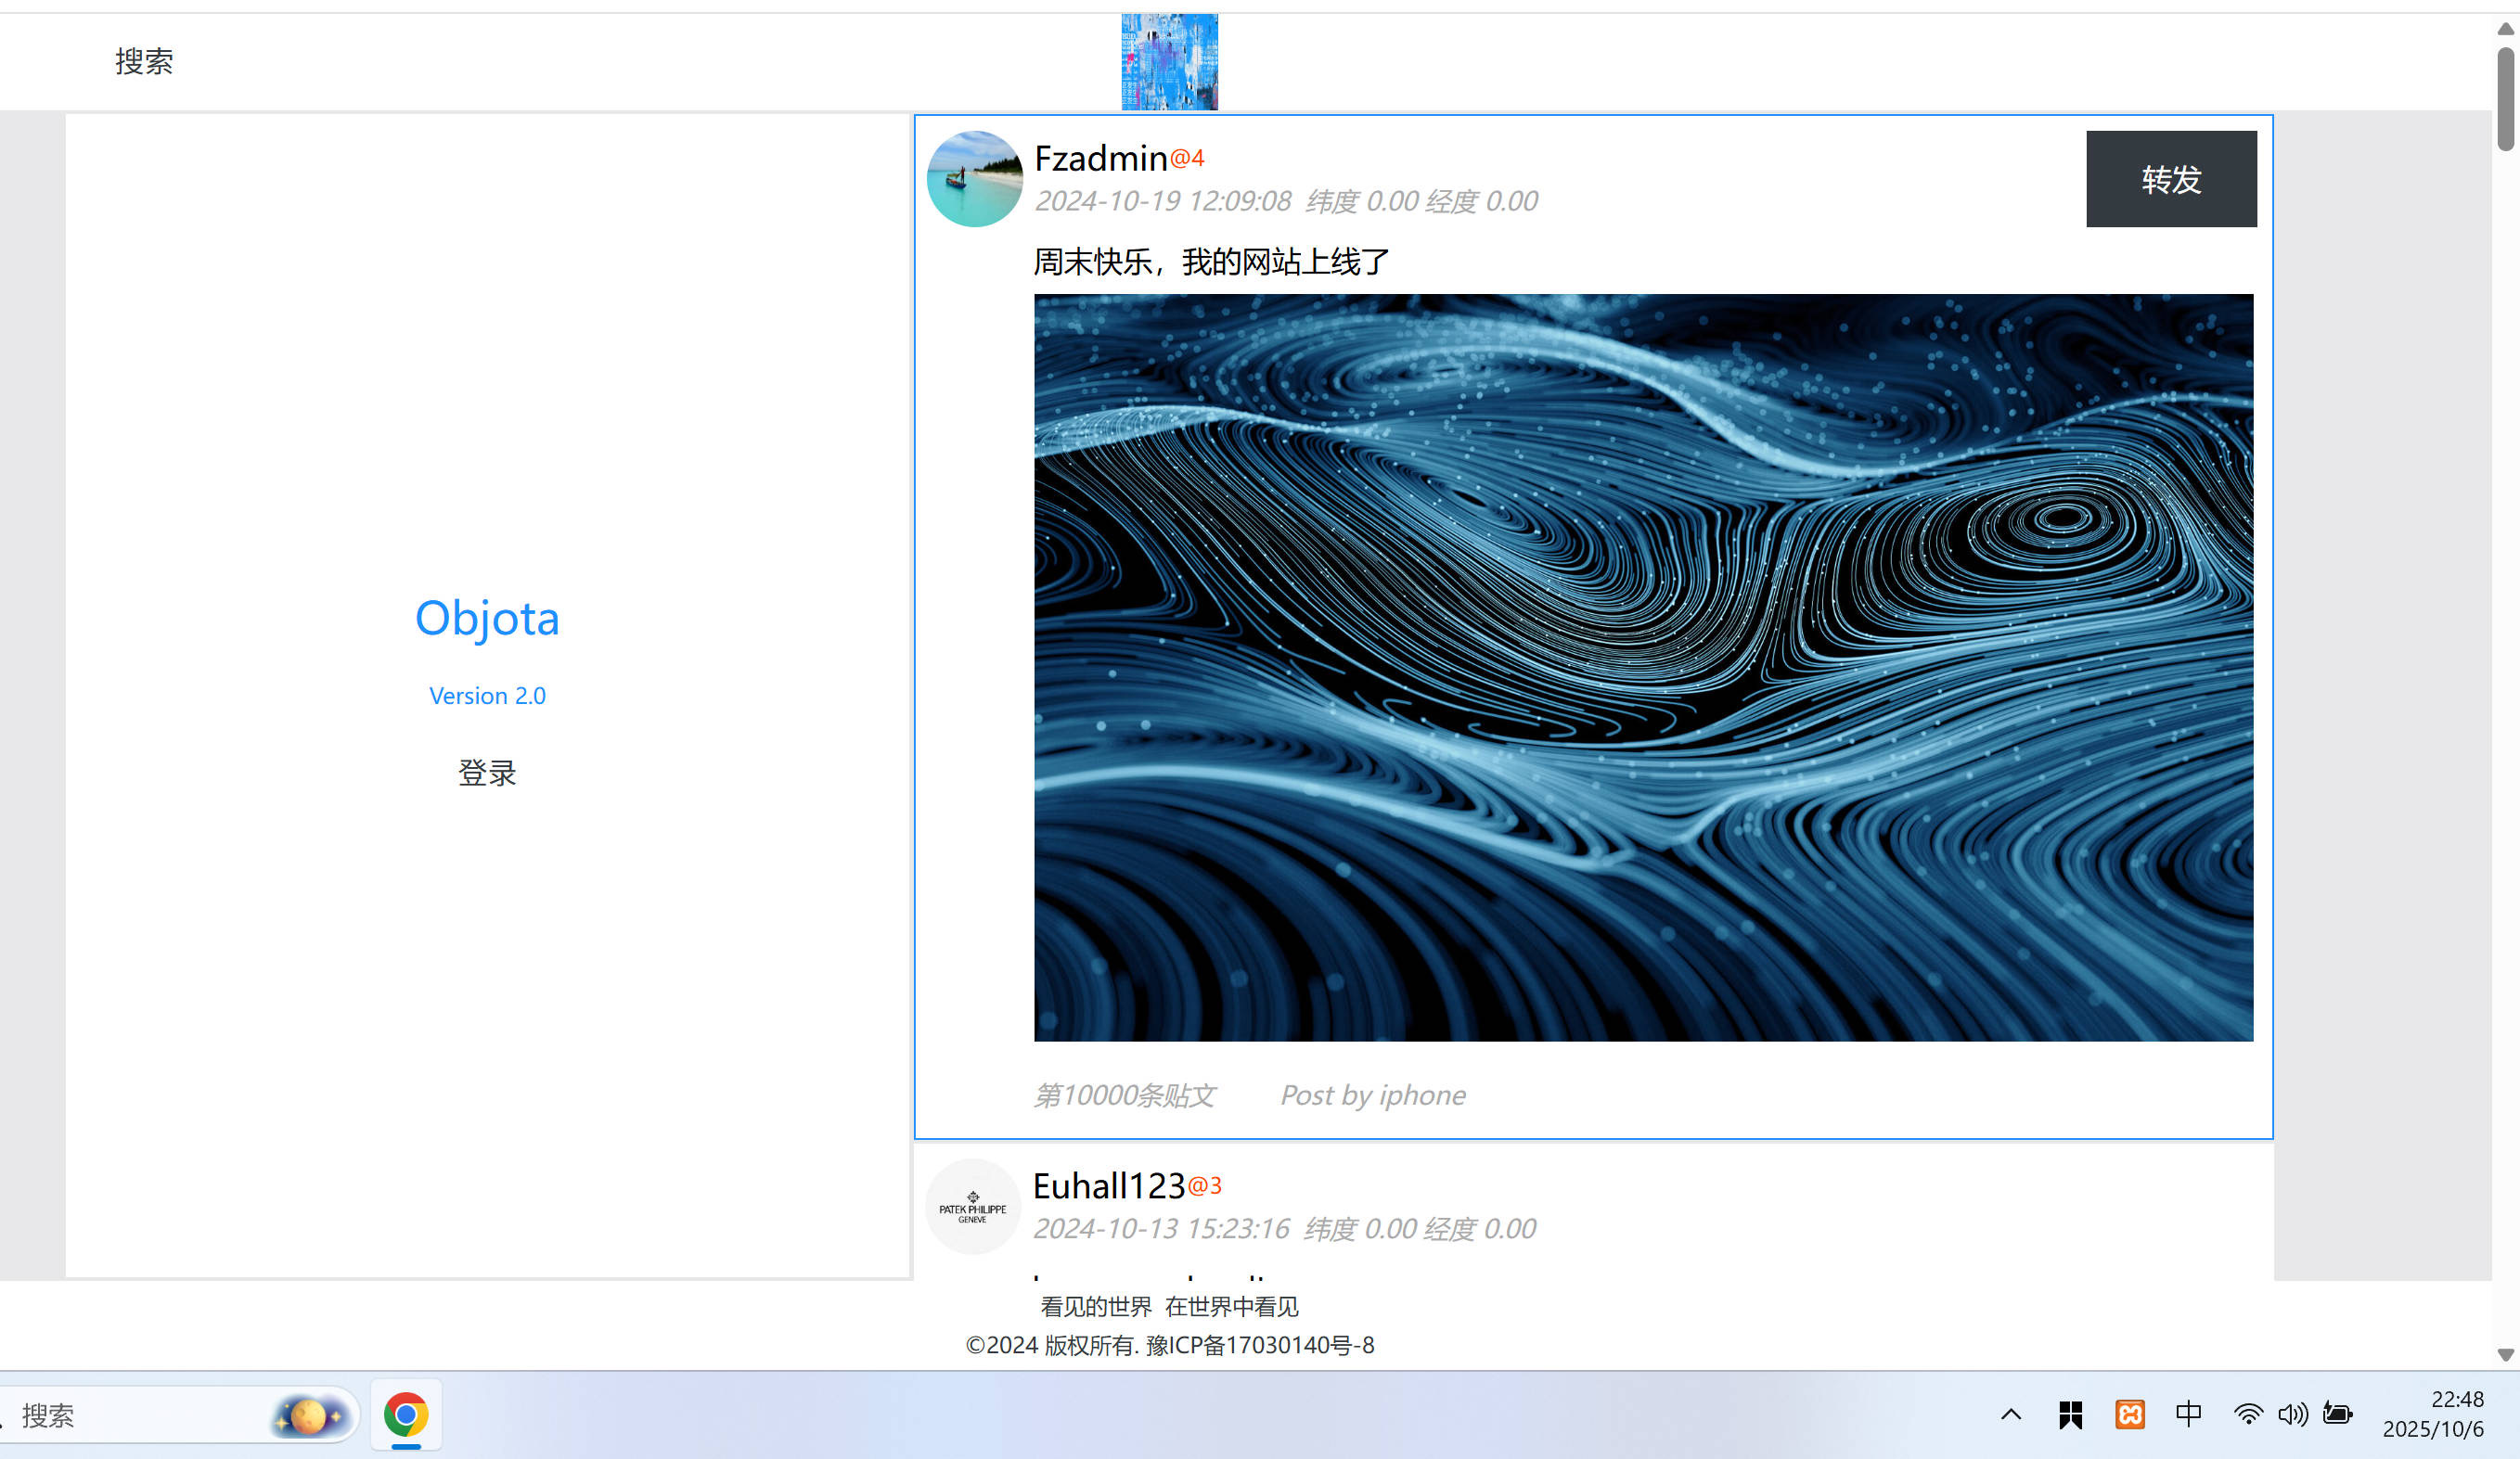Launch Chrome from the taskbar
This screenshot has width=2520, height=1459.
pyautogui.click(x=406, y=1415)
